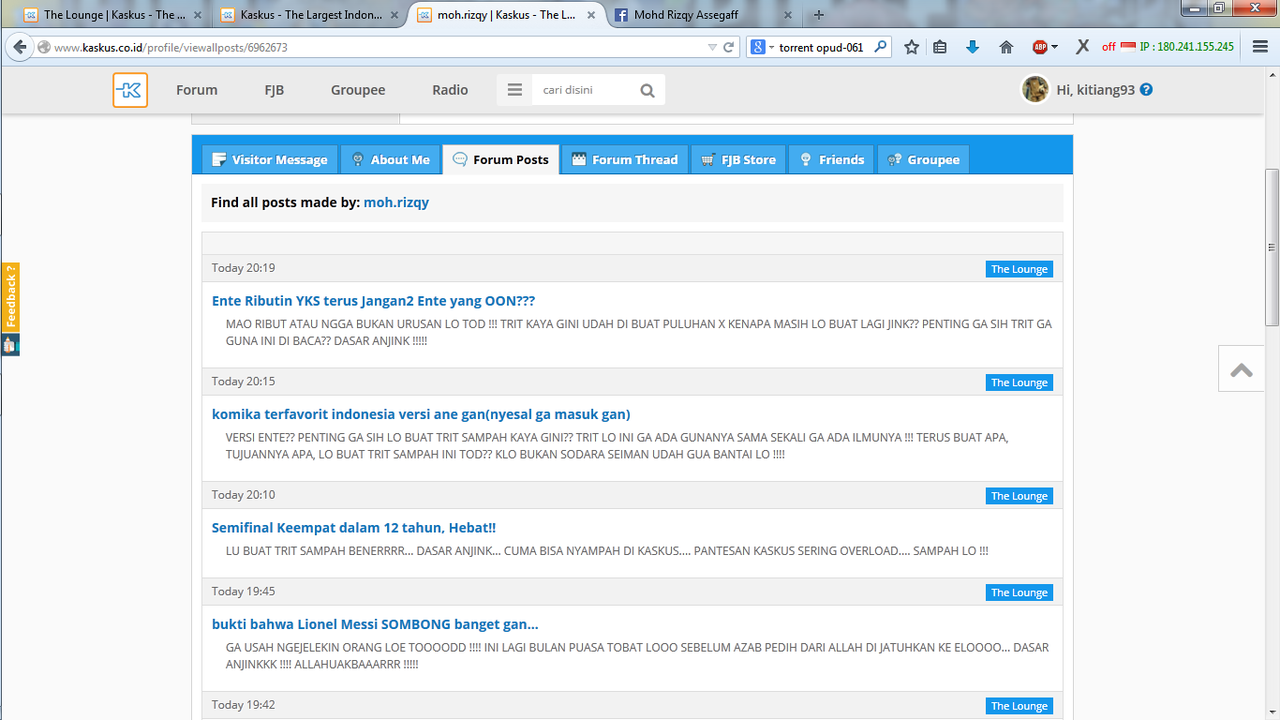Click the 'Today 20:19' timestamp
Screen dimensions: 1280x720
point(243,268)
